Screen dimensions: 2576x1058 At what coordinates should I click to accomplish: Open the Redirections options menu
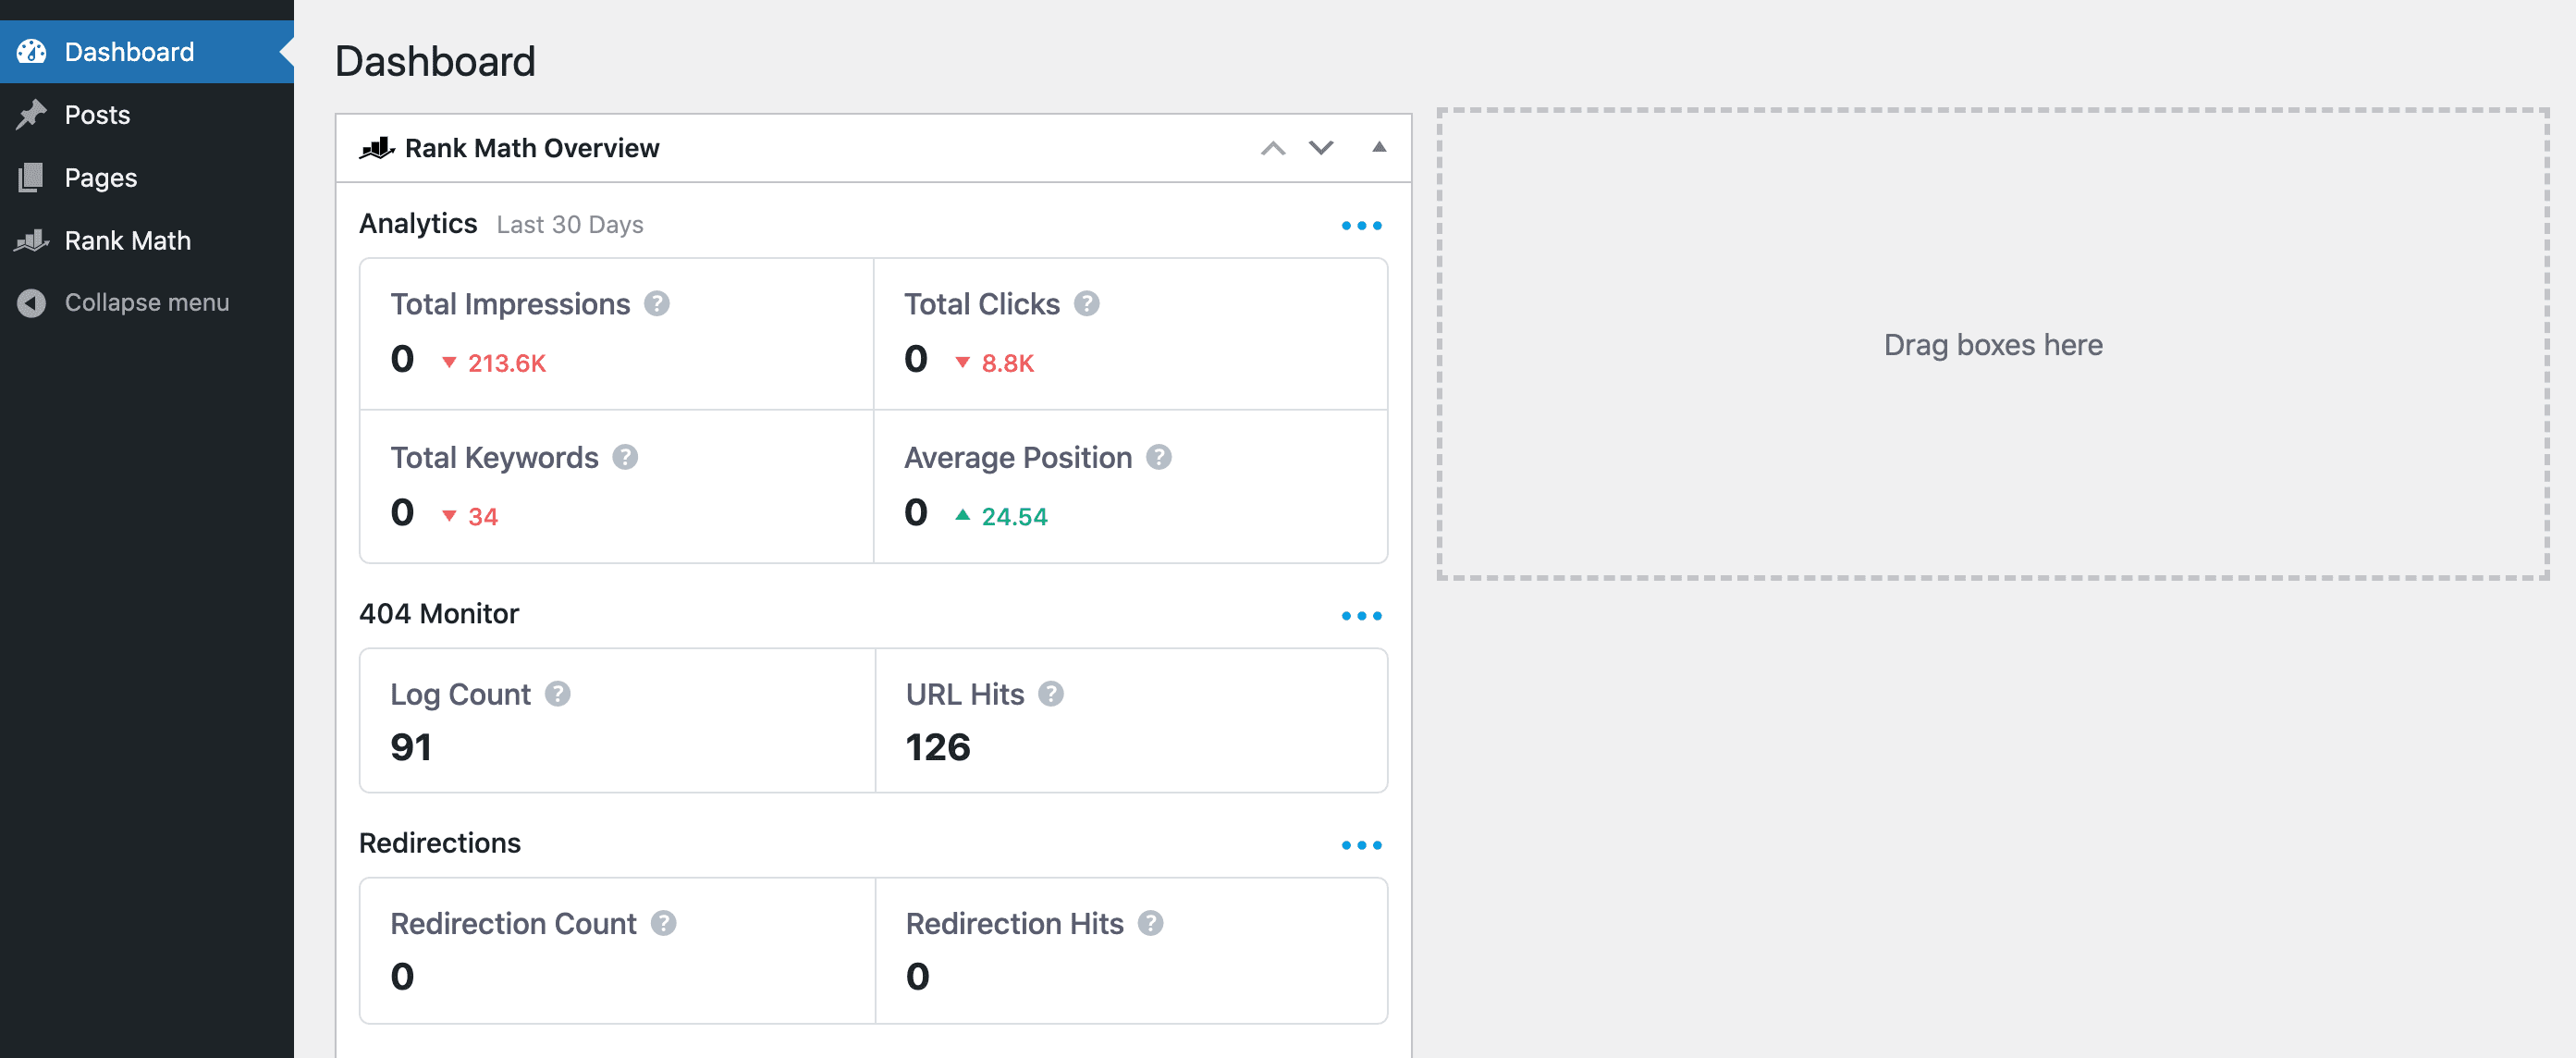1362,844
